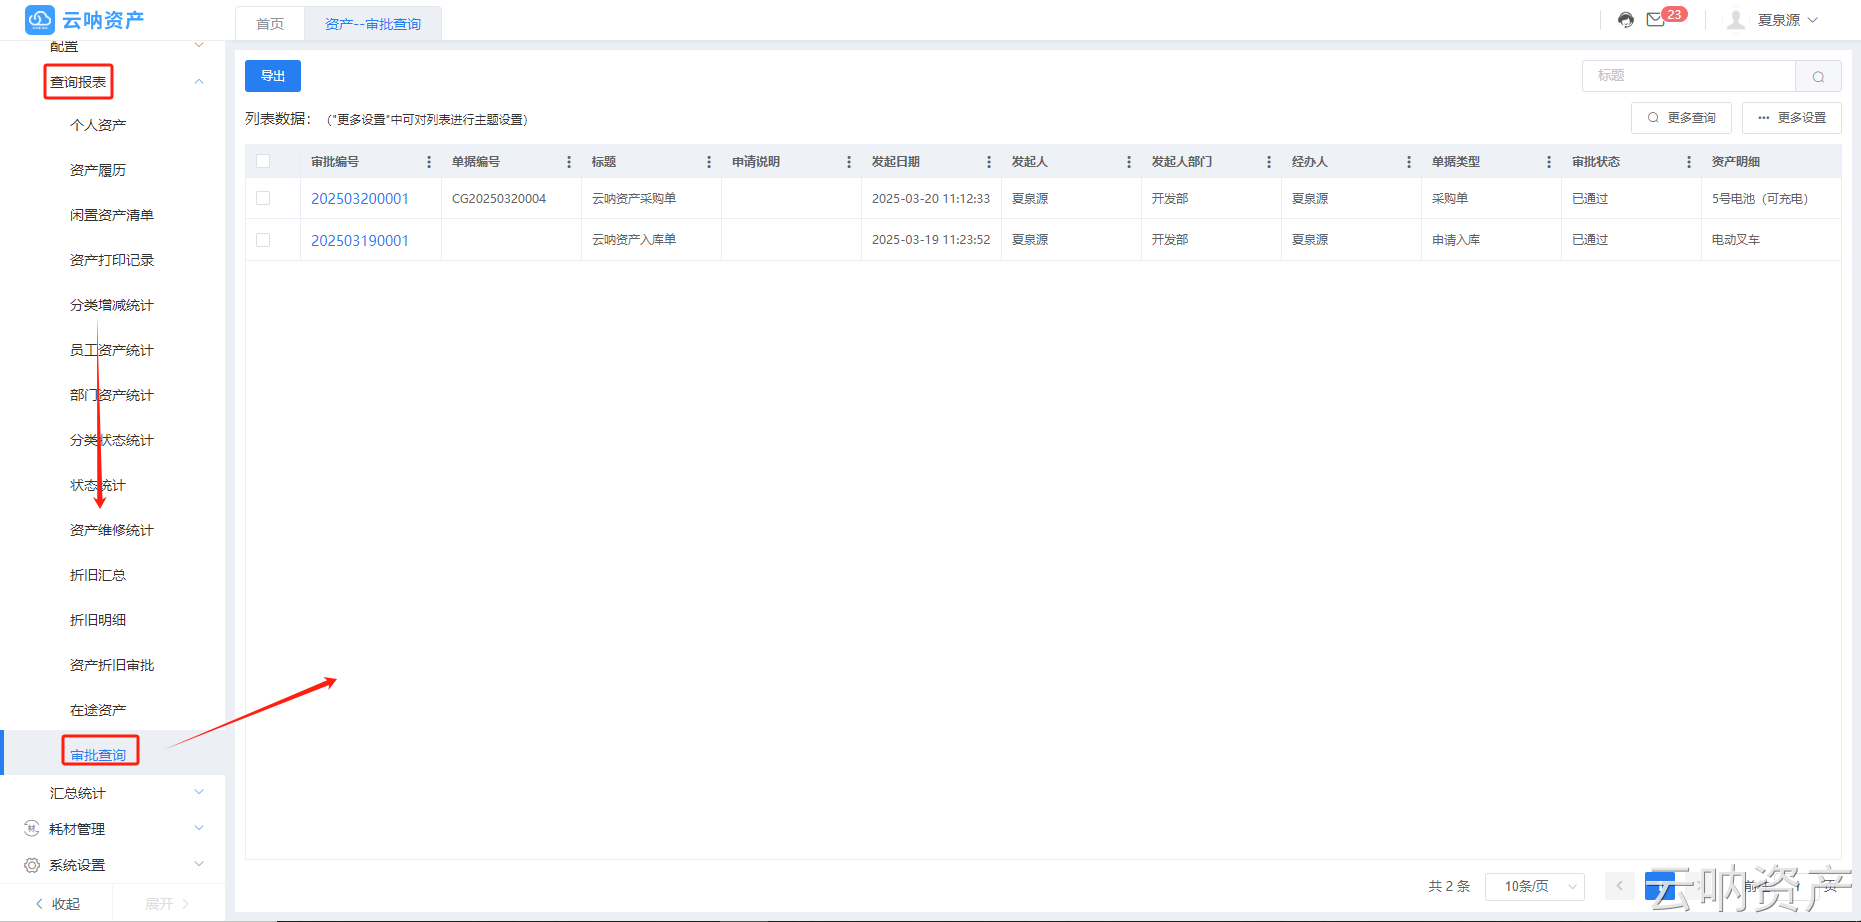Open column menu for 申请说明 header

pyautogui.click(x=849, y=162)
